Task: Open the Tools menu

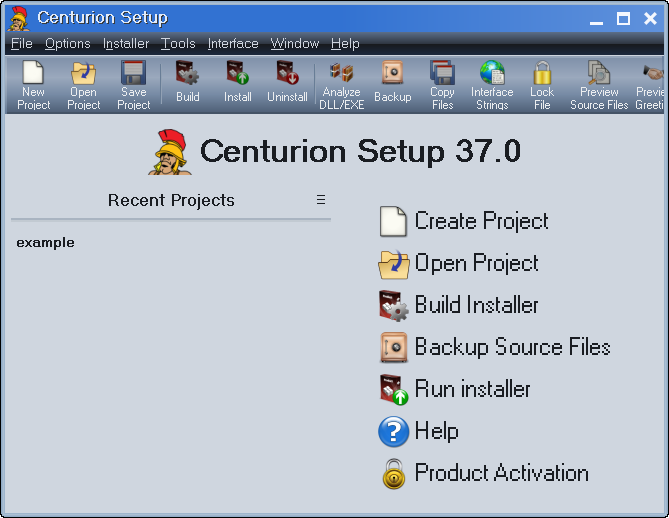Action: (x=178, y=44)
